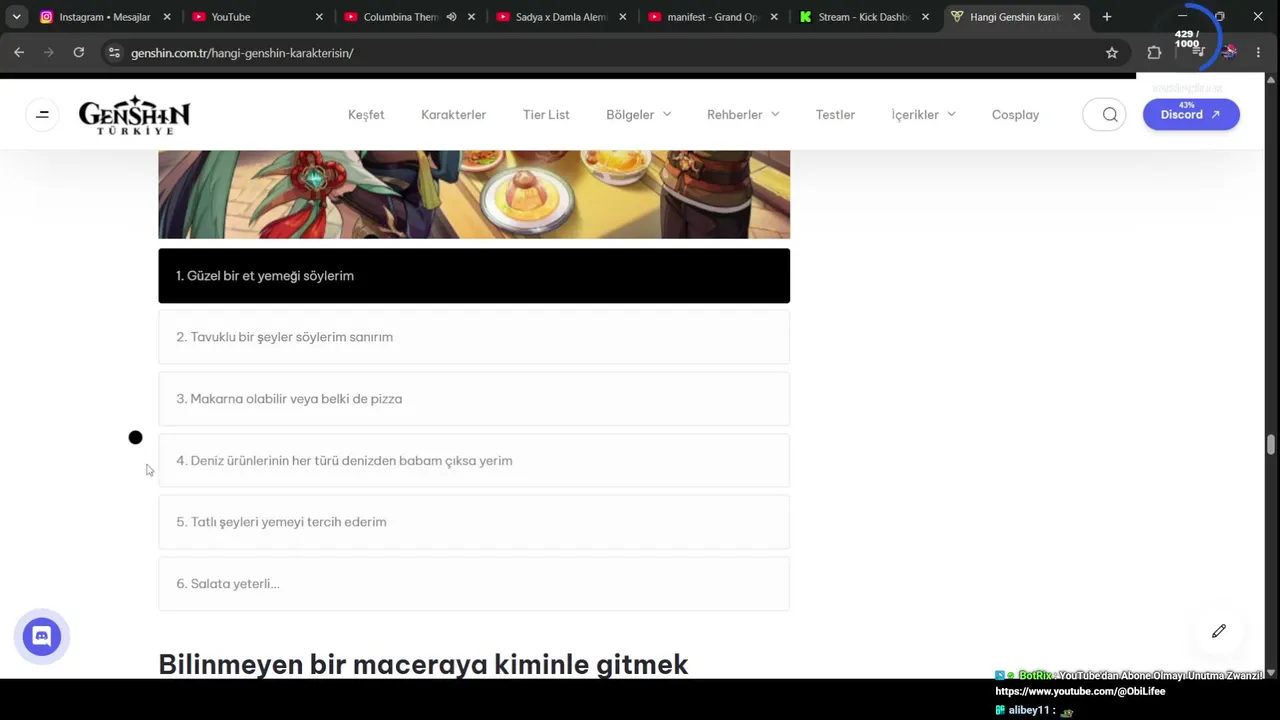
Task: Mute audio on the Columbina tab speaker icon
Action: 451,17
